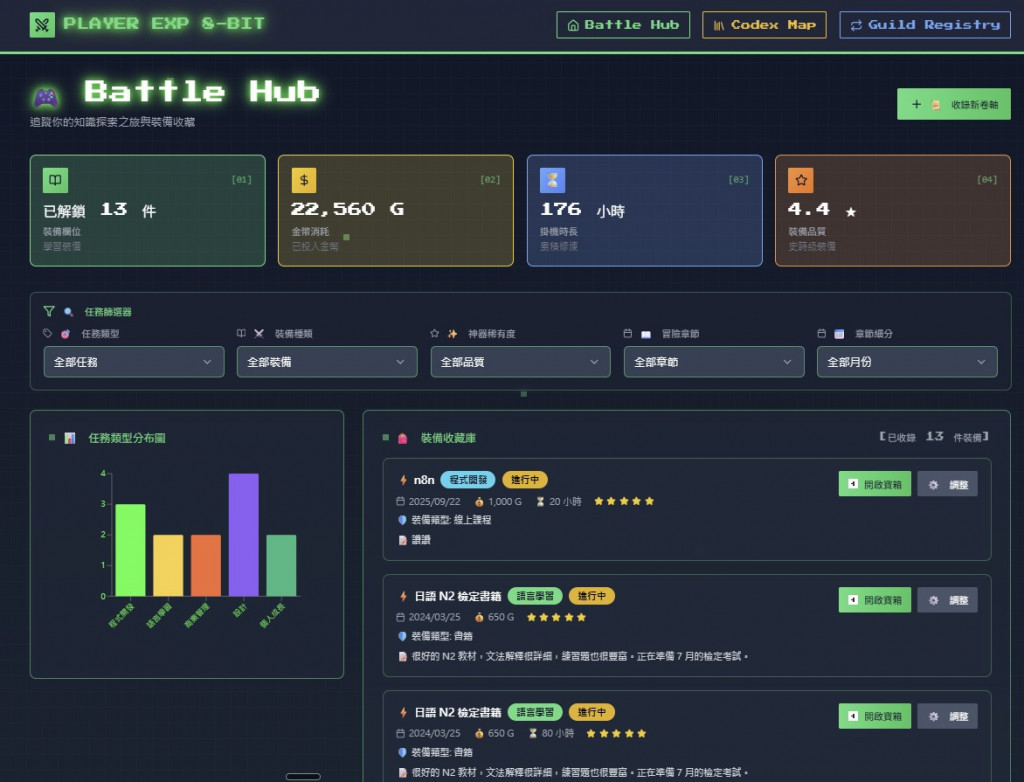The width and height of the screenshot is (1024, 782).
Task: Click the 追蹤你的知識探索之旅與裝備收藏 subtitle
Action: [x=112, y=122]
